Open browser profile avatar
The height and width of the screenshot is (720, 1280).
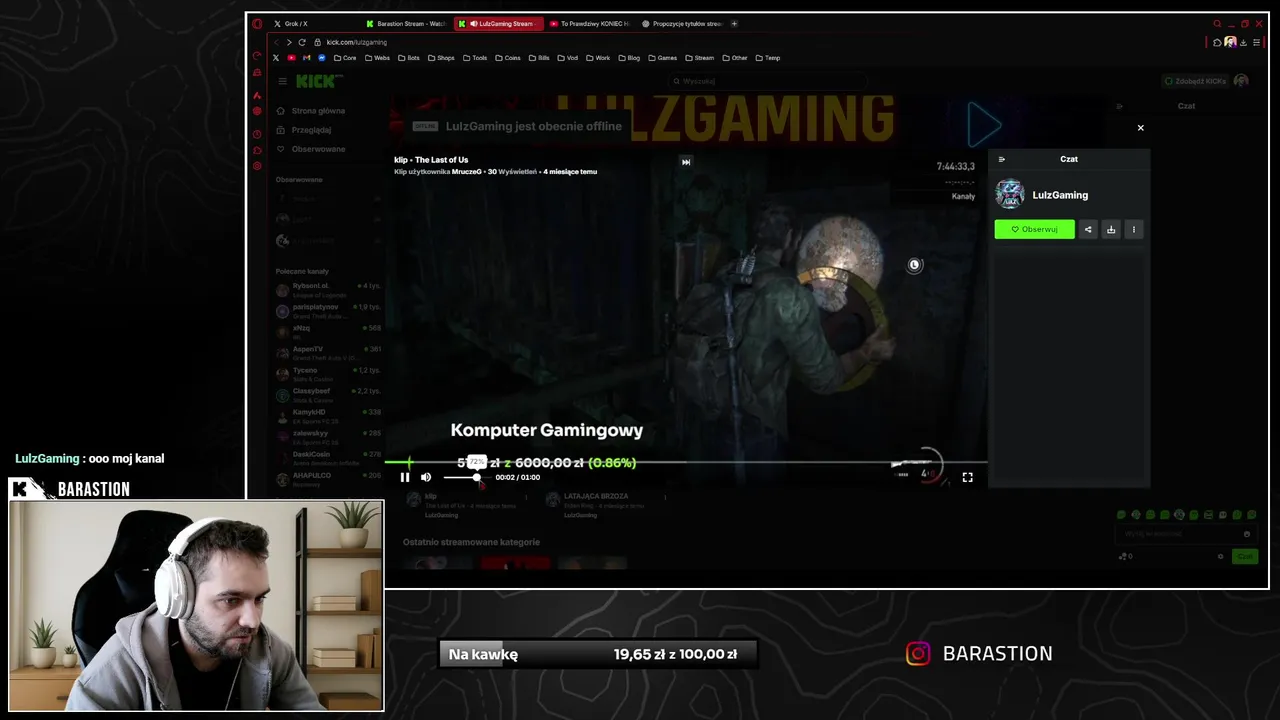click(x=1231, y=42)
